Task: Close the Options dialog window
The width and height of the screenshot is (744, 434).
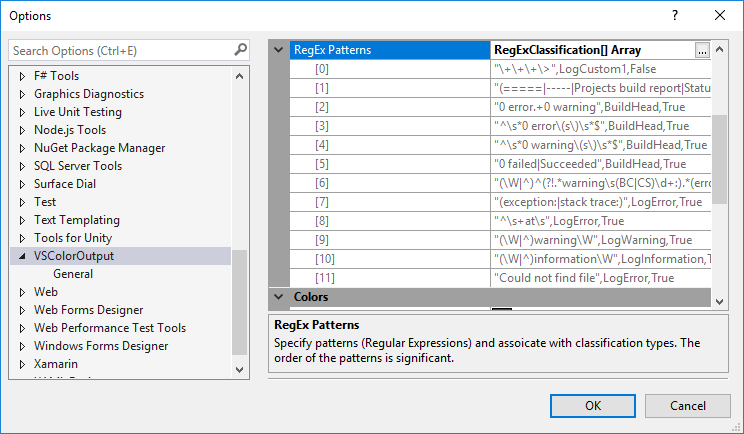Action: (720, 16)
